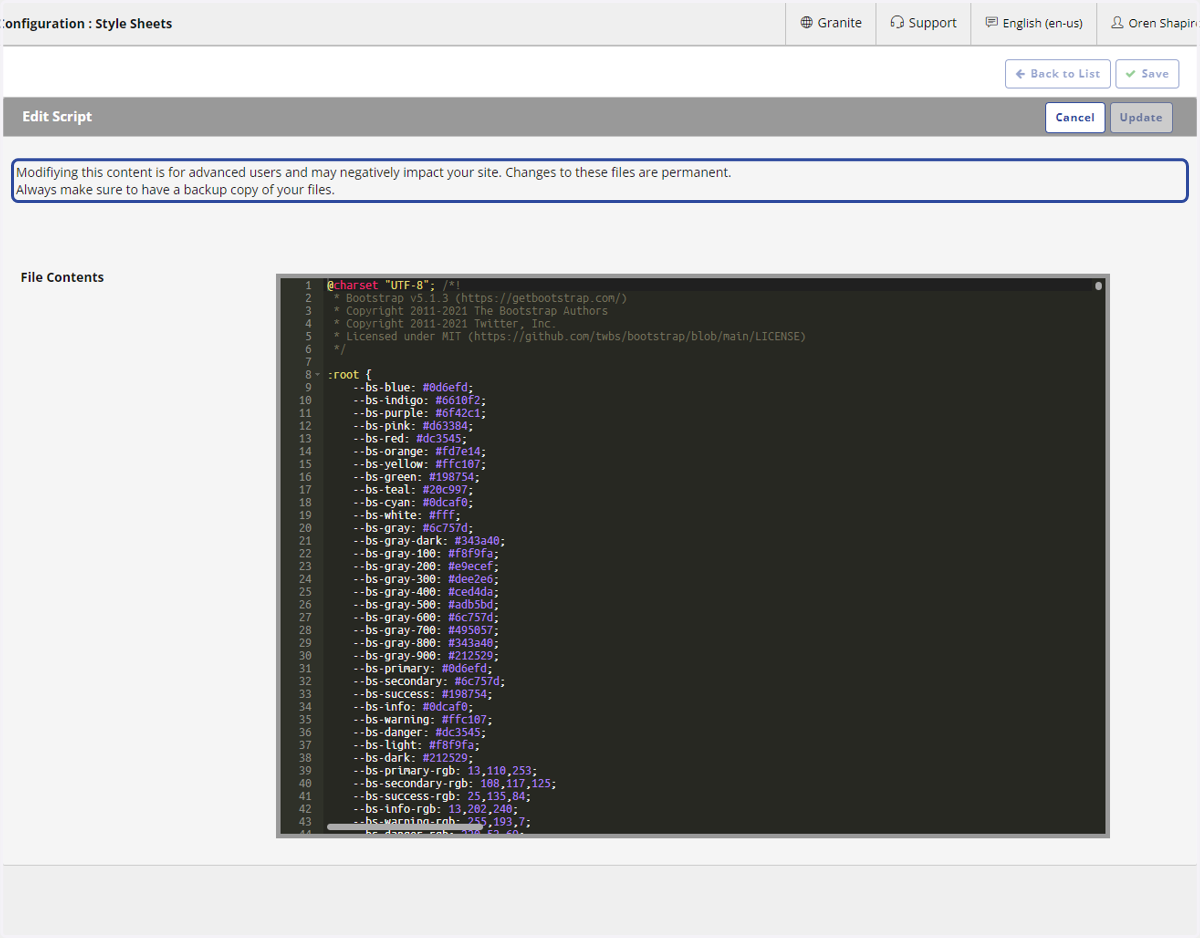Click the speech bubble language icon
This screenshot has height=938, width=1200.
pos(991,23)
